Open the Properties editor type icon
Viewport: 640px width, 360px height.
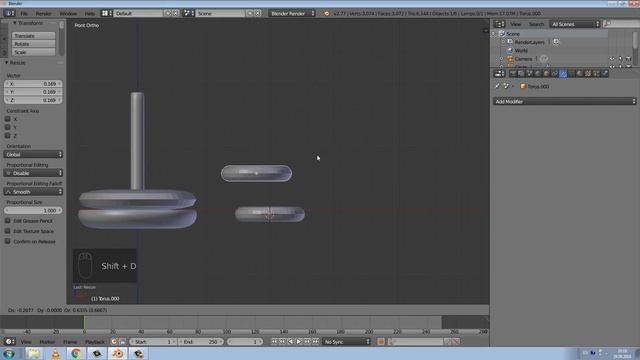pyautogui.click(x=499, y=73)
